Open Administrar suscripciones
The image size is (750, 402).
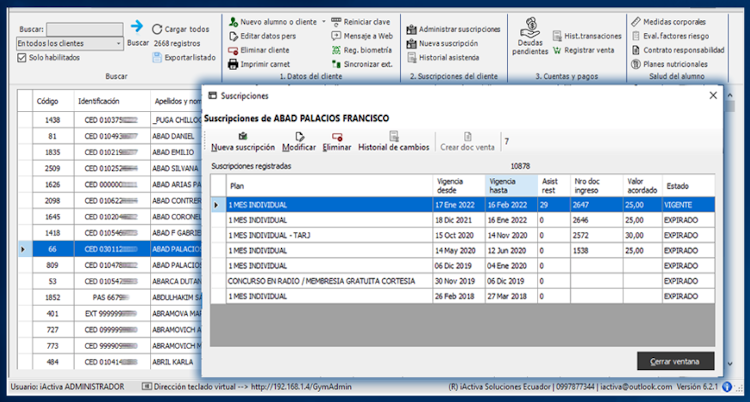point(453,30)
